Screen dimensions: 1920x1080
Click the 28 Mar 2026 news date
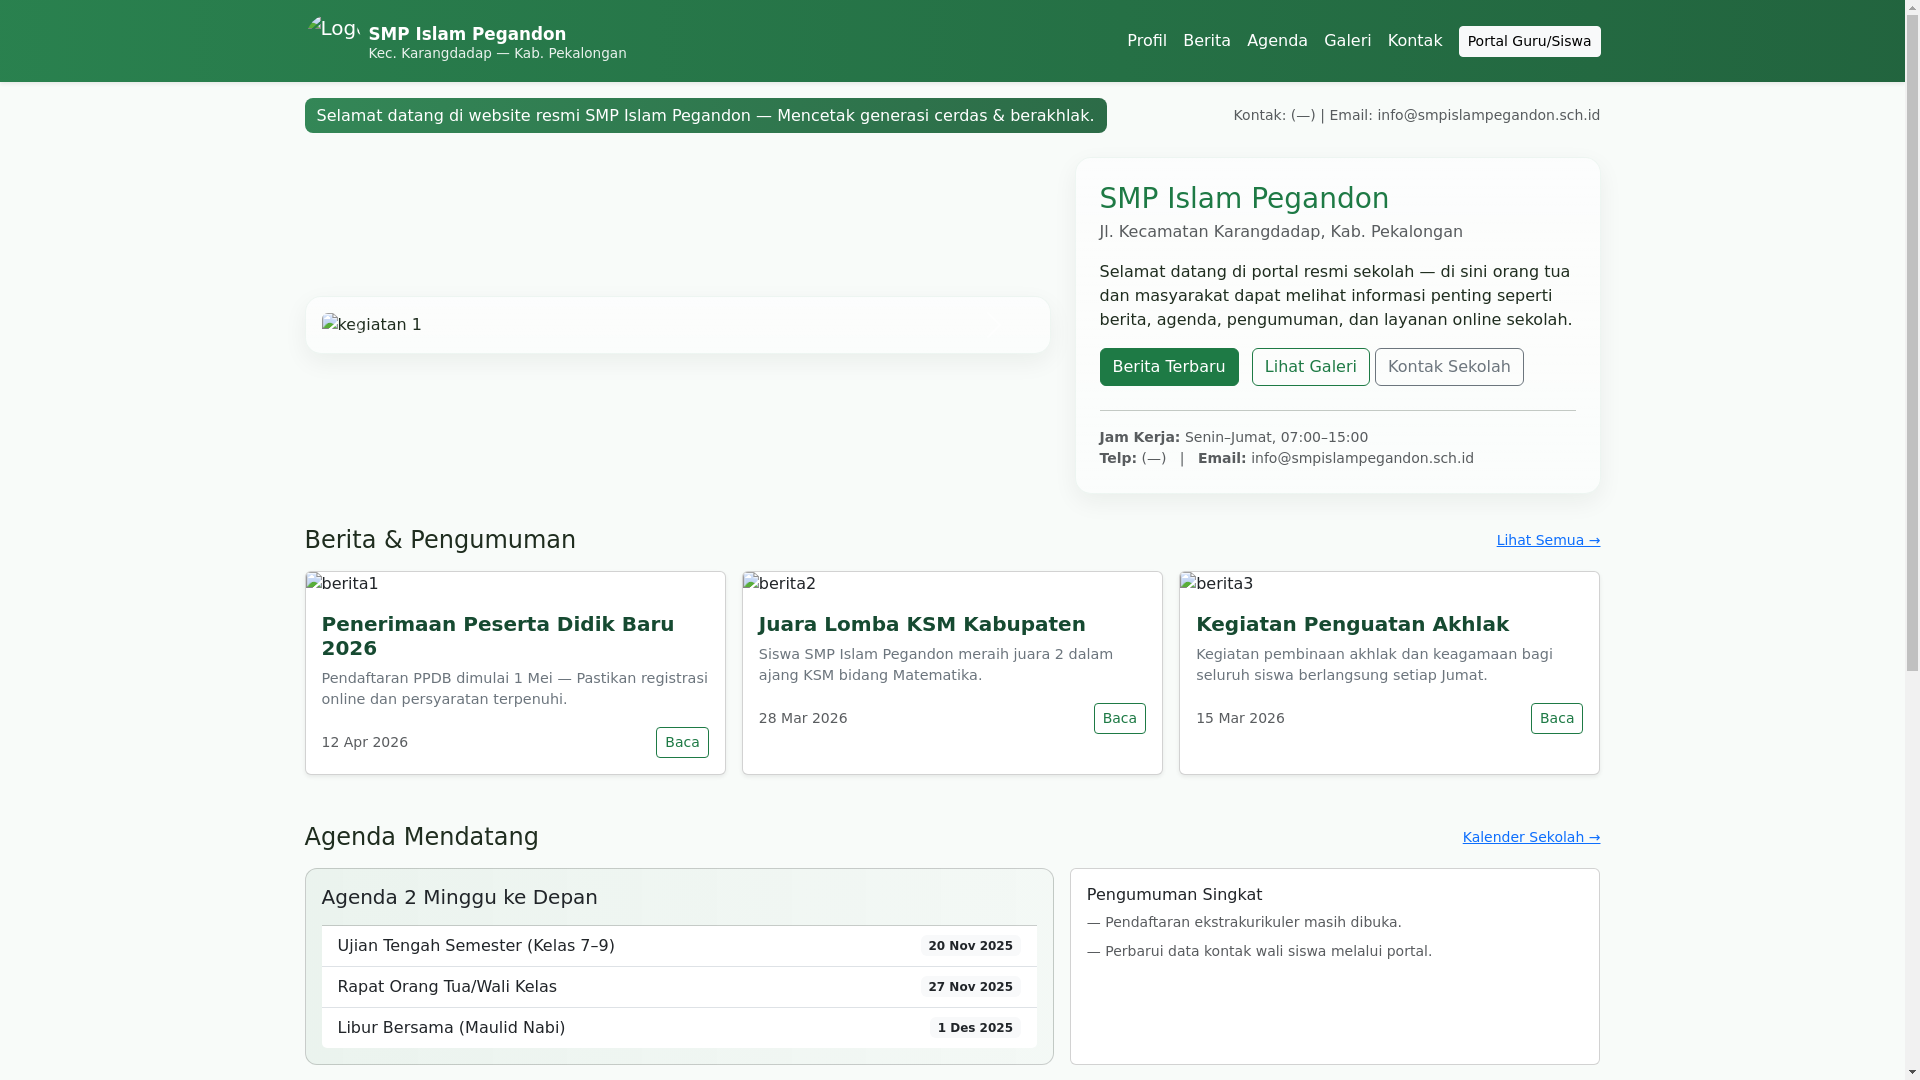pos(803,718)
